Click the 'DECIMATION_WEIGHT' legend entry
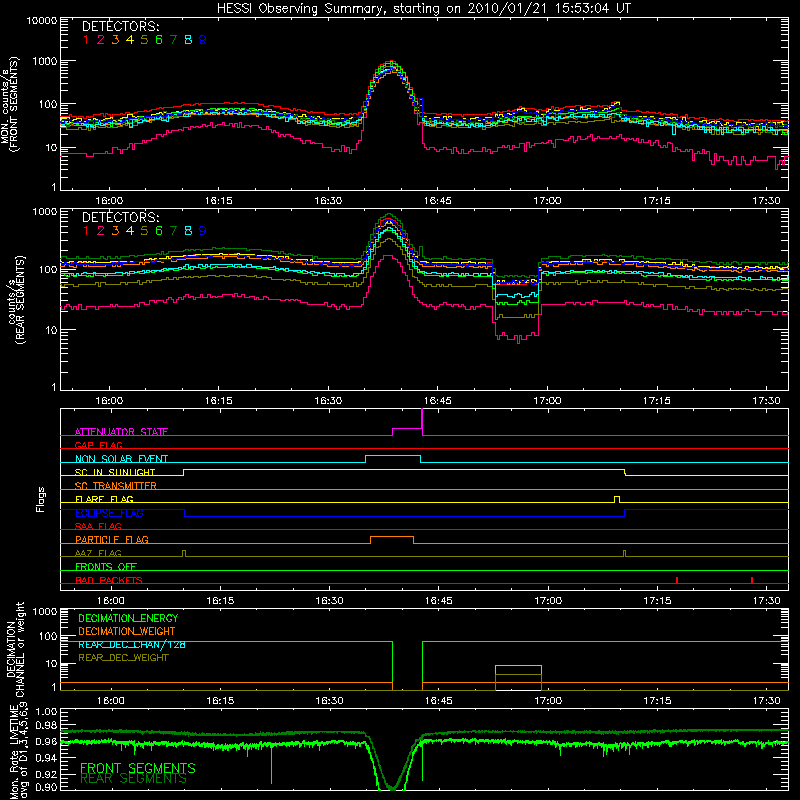The width and height of the screenshot is (800, 800). point(127,631)
